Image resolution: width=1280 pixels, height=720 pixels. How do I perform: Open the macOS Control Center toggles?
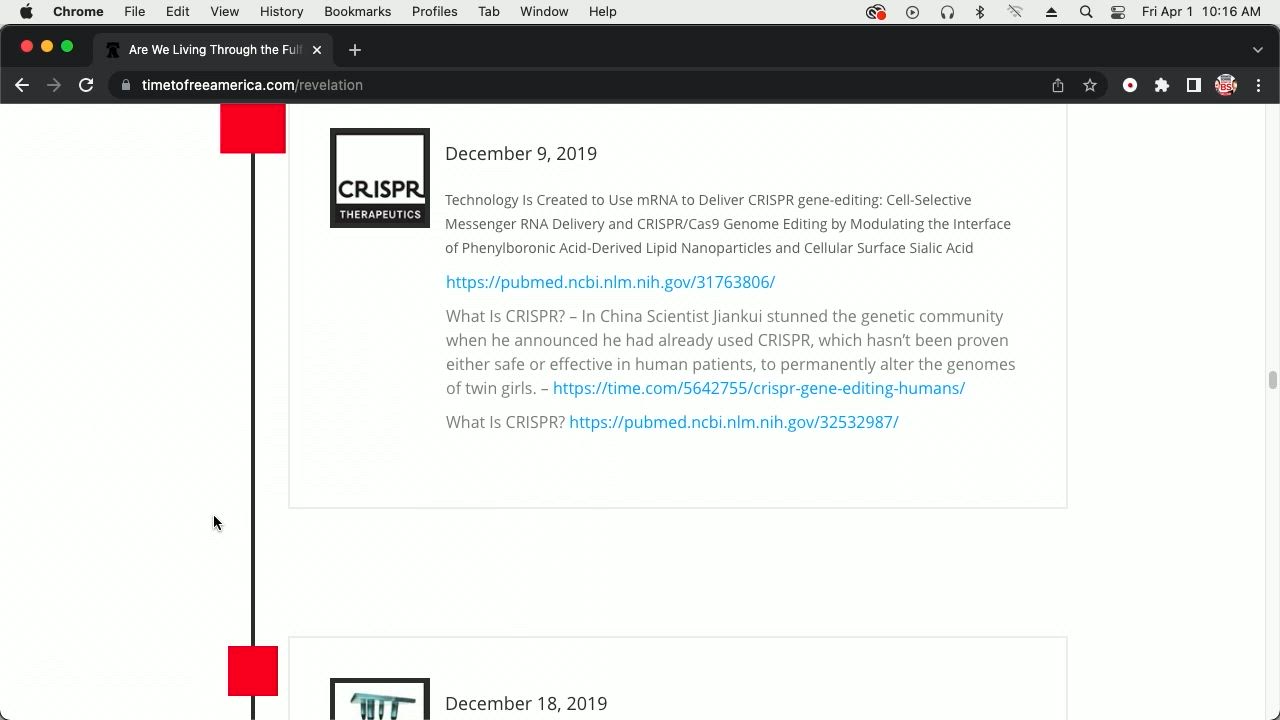[1118, 12]
